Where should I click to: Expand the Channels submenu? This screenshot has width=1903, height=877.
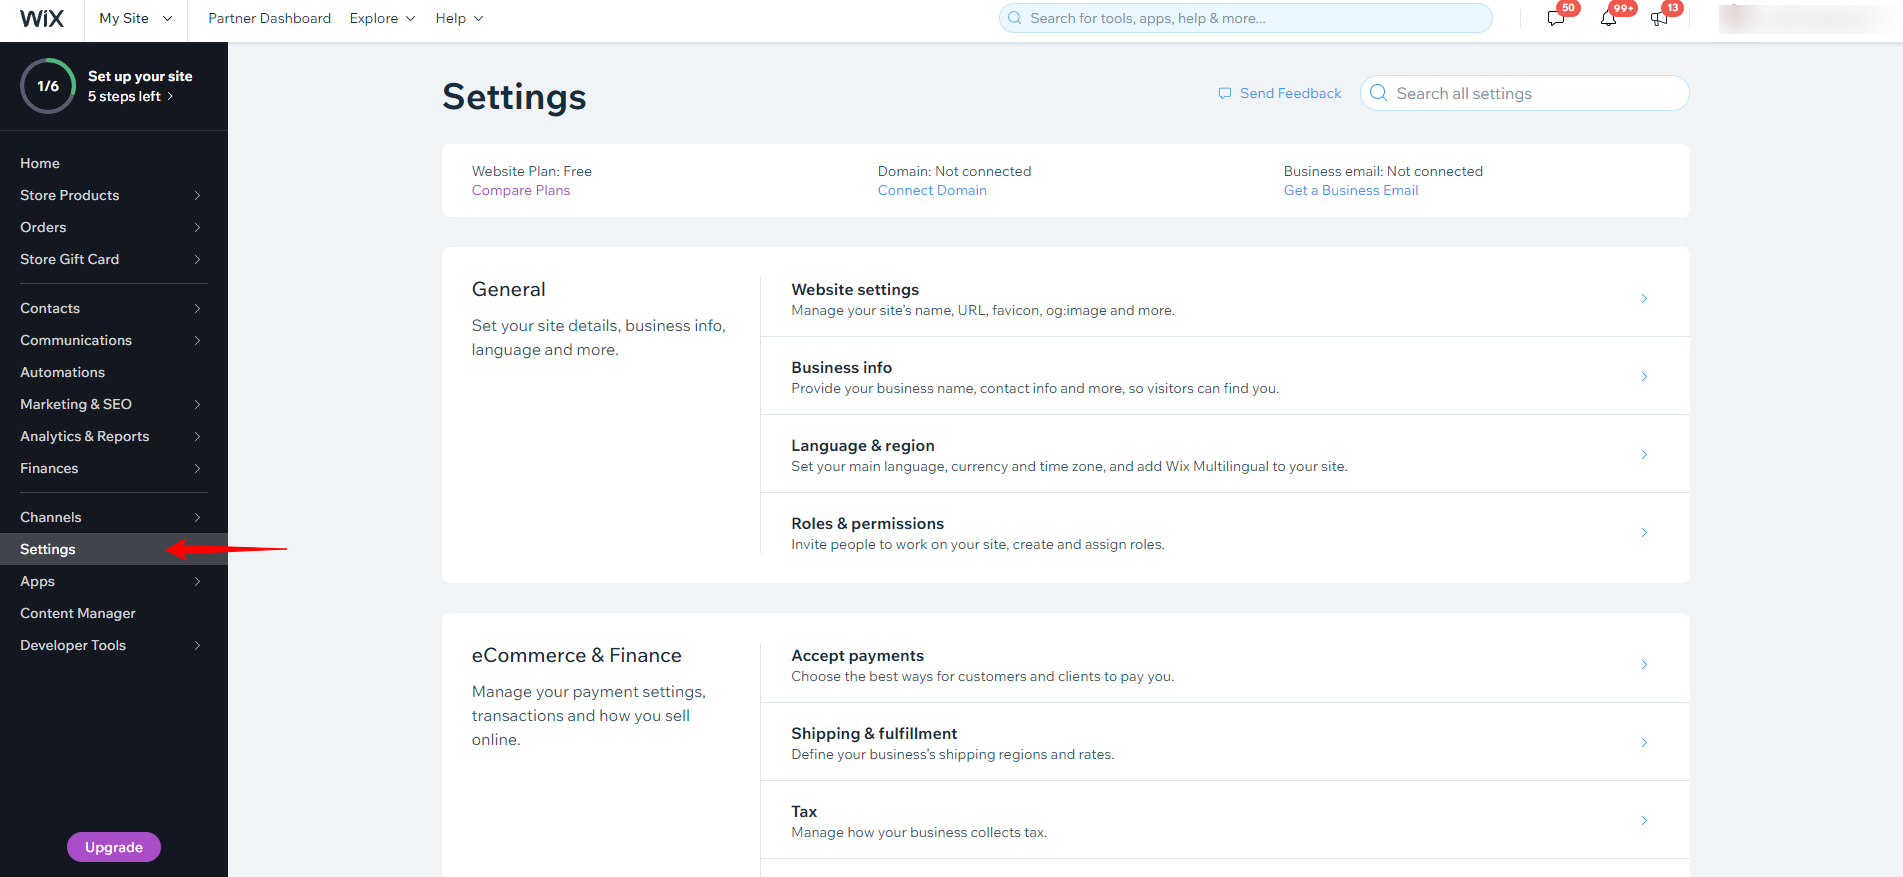[x=197, y=517]
